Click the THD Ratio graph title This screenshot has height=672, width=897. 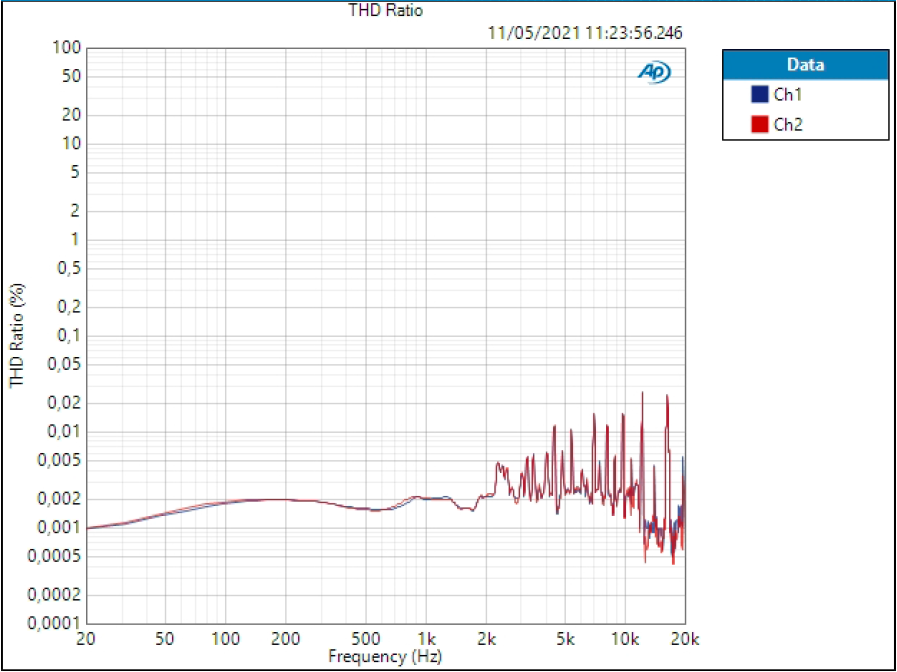click(386, 10)
